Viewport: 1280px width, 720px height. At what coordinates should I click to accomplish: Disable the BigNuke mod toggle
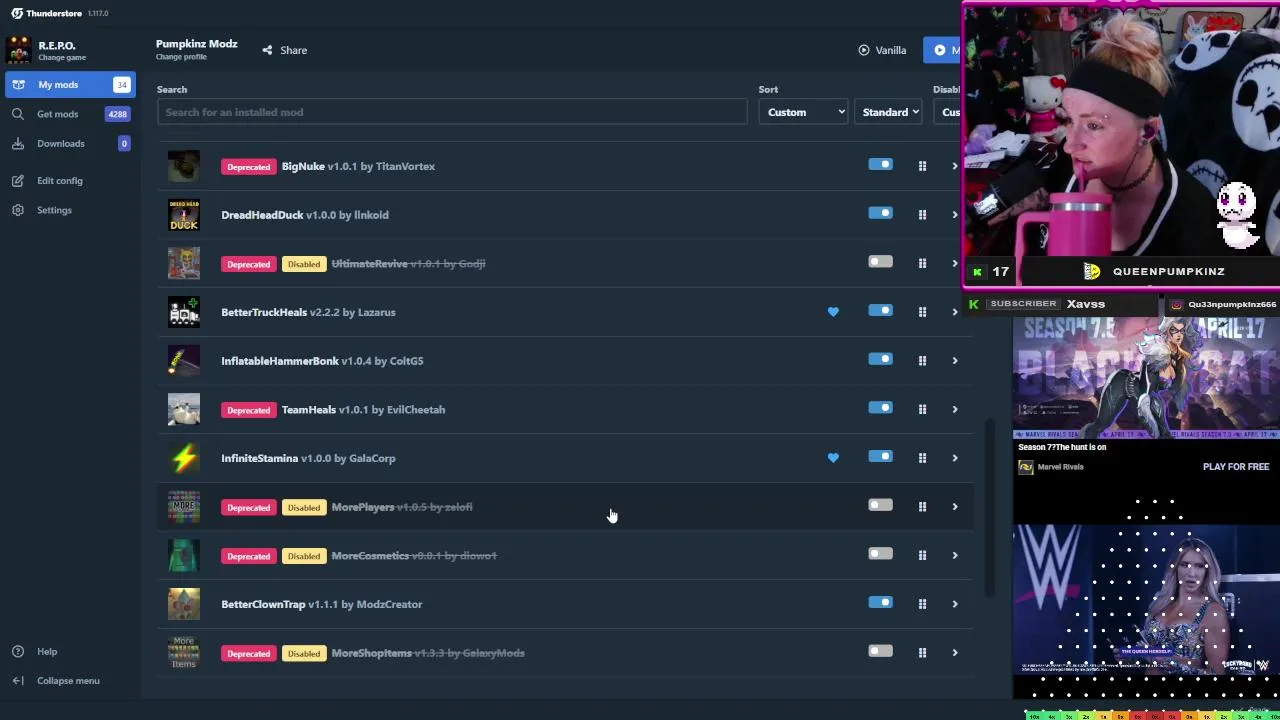point(880,164)
